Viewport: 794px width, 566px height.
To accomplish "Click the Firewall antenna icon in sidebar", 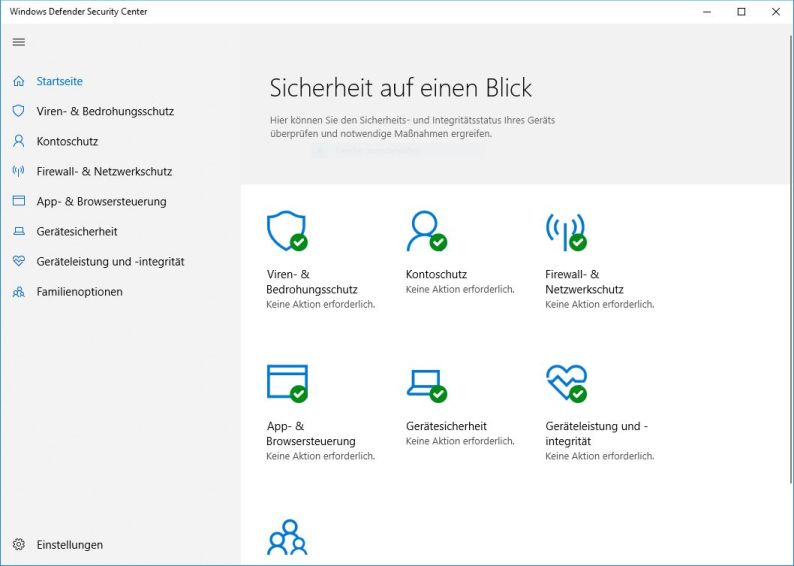I will [19, 171].
